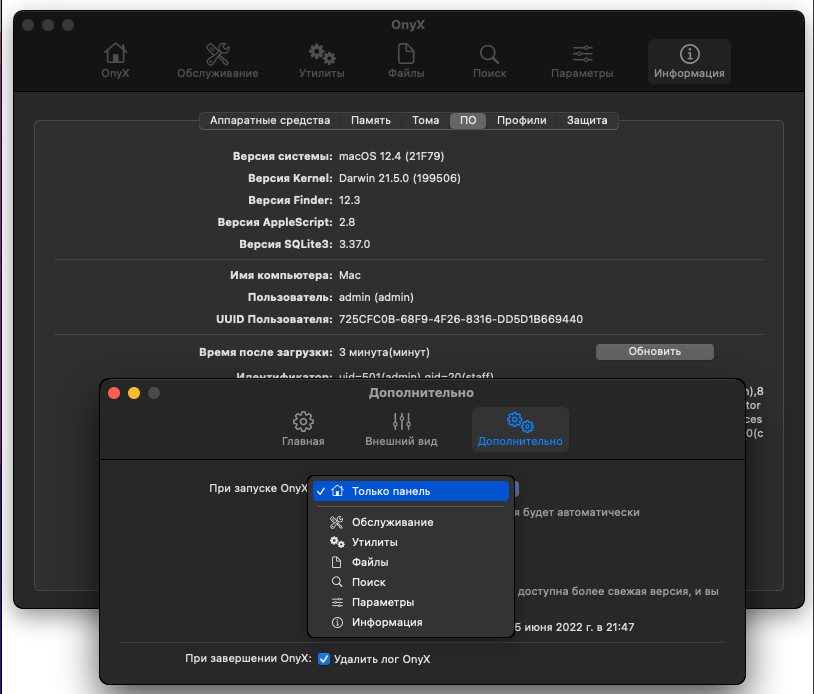Choose Утилиты in startup dropdown list
Screen dimensions: 814x694
point(411,542)
